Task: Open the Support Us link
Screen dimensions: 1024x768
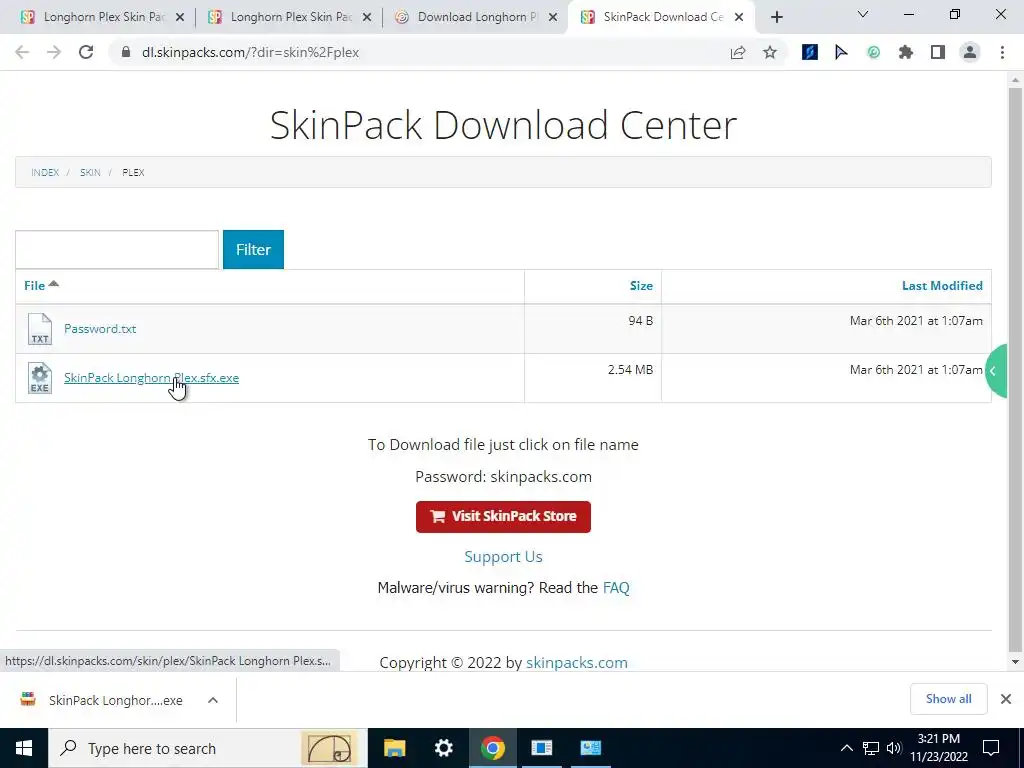Action: coord(503,556)
